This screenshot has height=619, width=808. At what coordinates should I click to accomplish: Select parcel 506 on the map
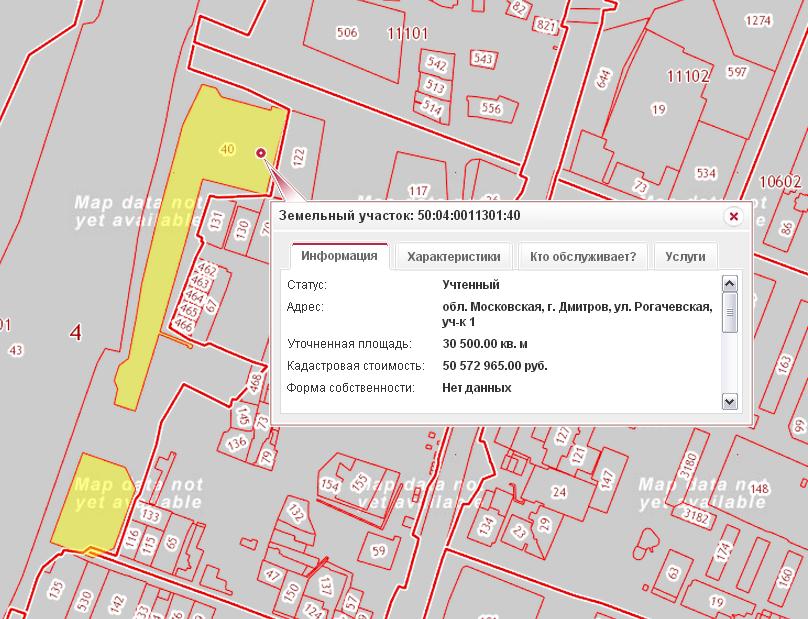pos(347,33)
